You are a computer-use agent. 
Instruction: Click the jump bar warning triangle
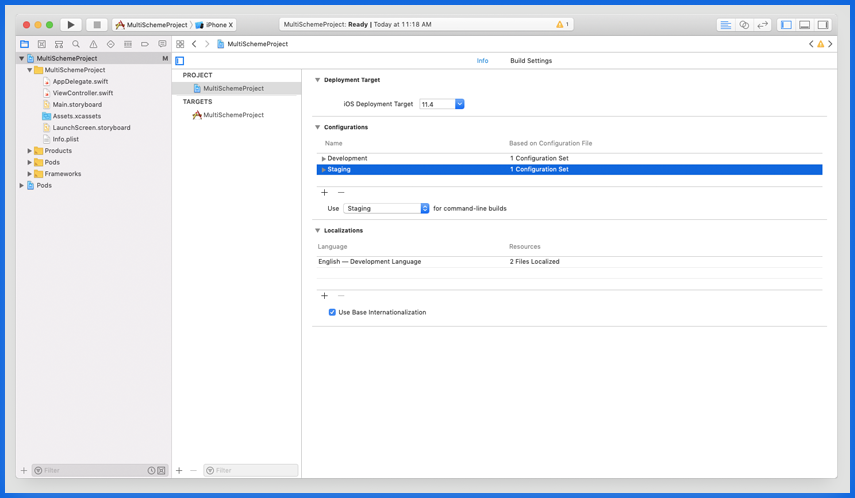821,44
